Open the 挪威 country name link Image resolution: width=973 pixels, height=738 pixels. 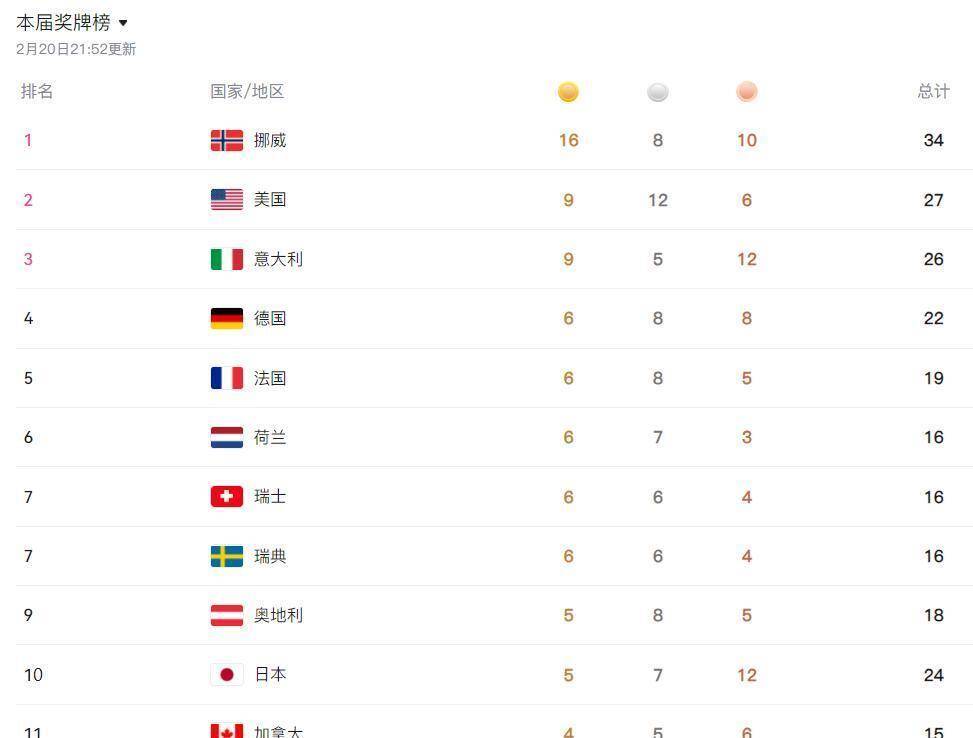[x=270, y=140]
